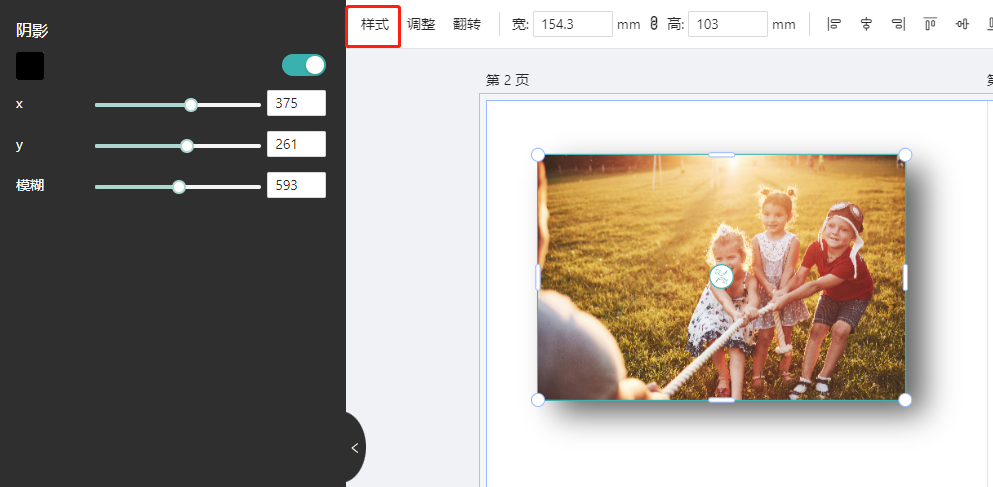Collapse the left panel with the arrow
This screenshot has width=993, height=487.
[355, 448]
